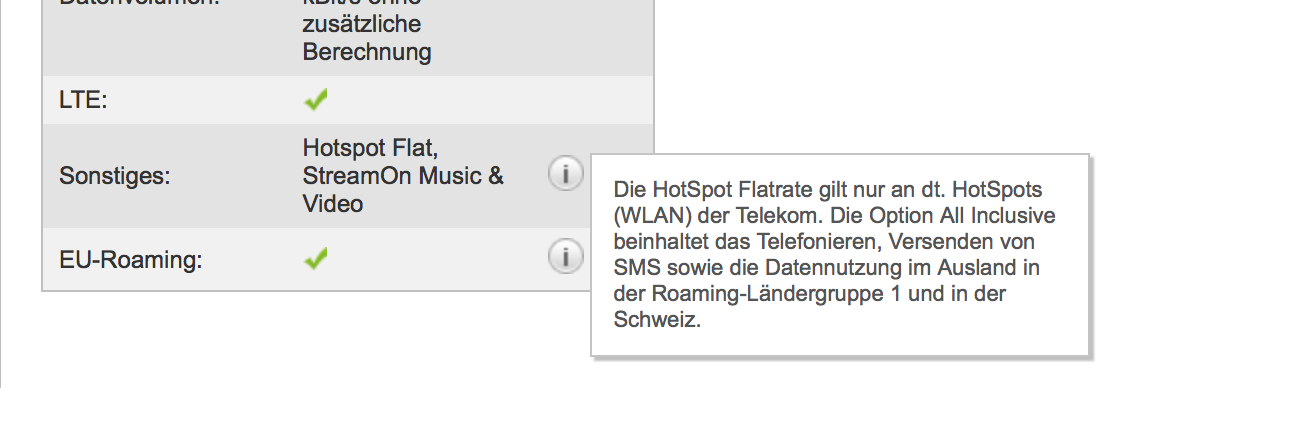1304x428 pixels.
Task: Select the Sonstiges row label
Action: (x=115, y=177)
